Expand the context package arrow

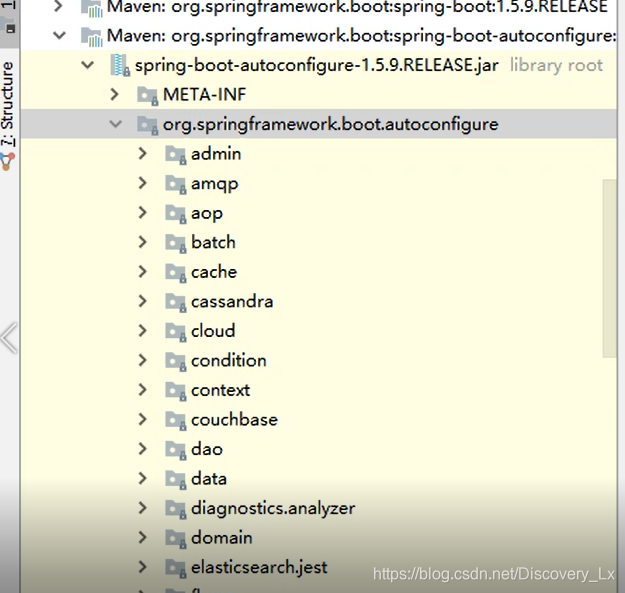pos(143,390)
